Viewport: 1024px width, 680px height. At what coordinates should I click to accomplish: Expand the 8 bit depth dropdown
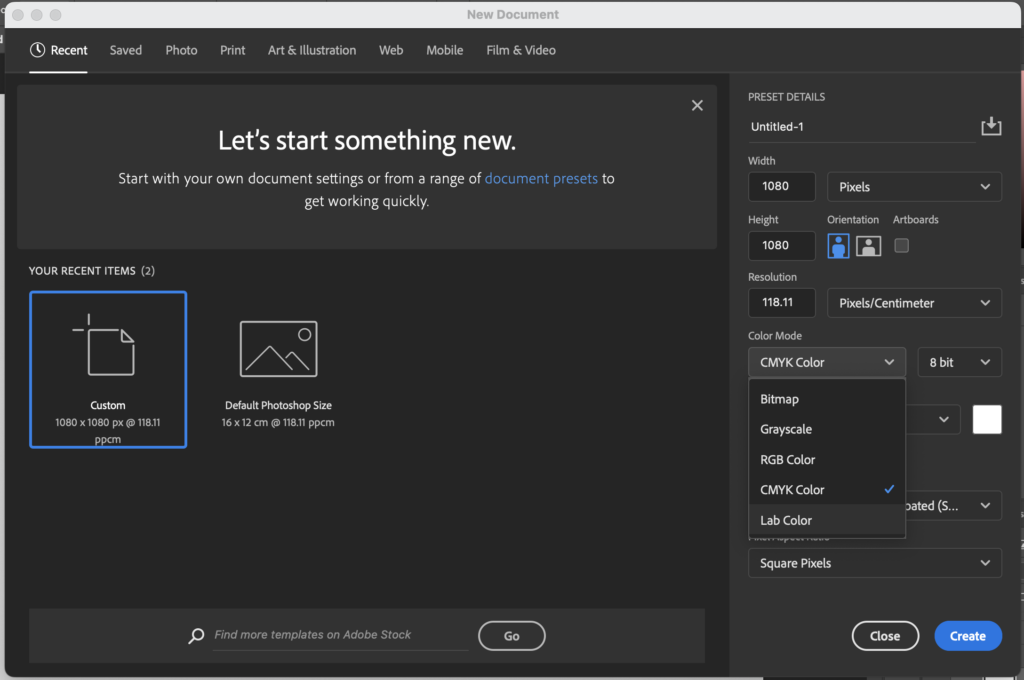pos(959,362)
